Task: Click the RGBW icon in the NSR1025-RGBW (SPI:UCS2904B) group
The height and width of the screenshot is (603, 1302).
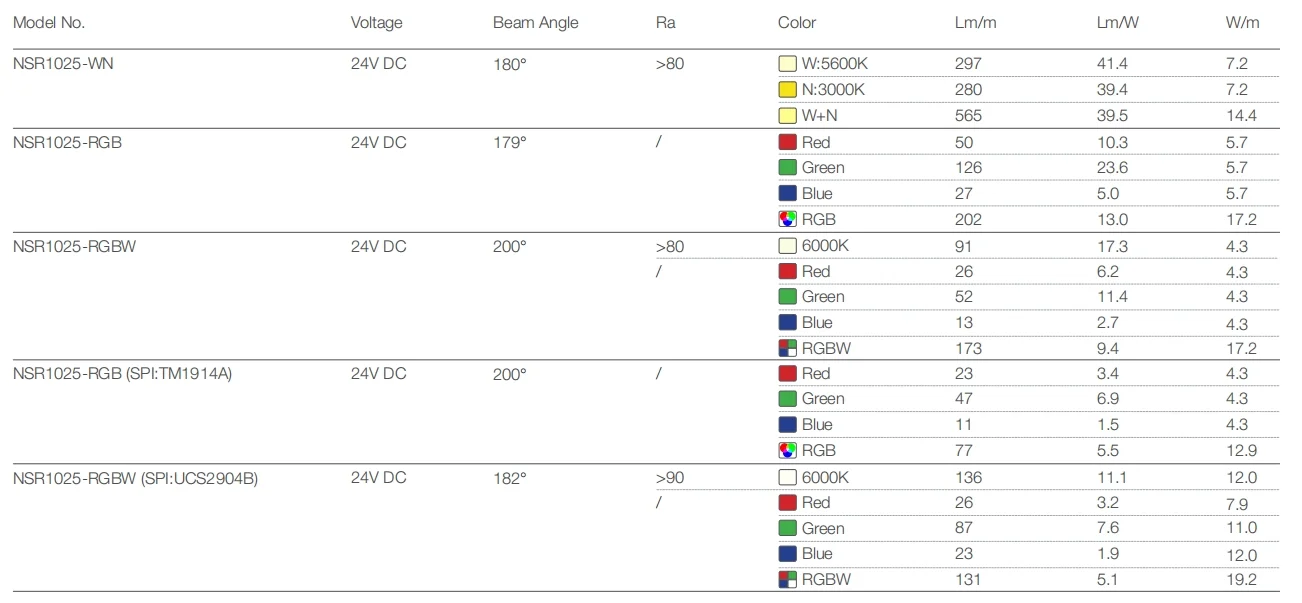Action: click(x=787, y=579)
